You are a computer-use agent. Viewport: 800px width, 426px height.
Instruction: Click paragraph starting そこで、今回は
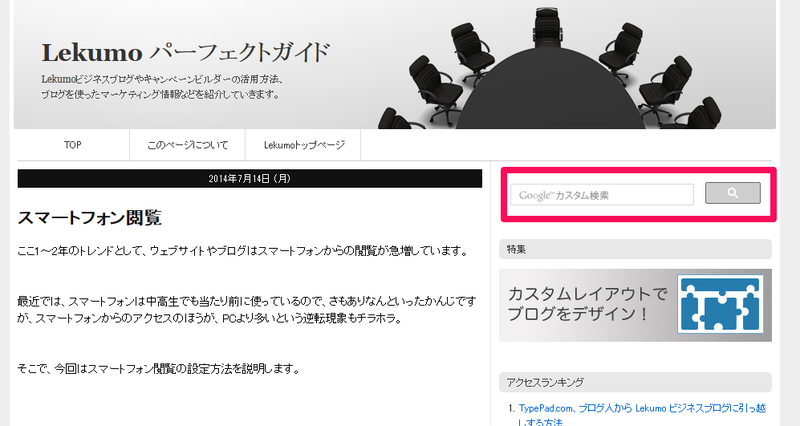(158, 368)
